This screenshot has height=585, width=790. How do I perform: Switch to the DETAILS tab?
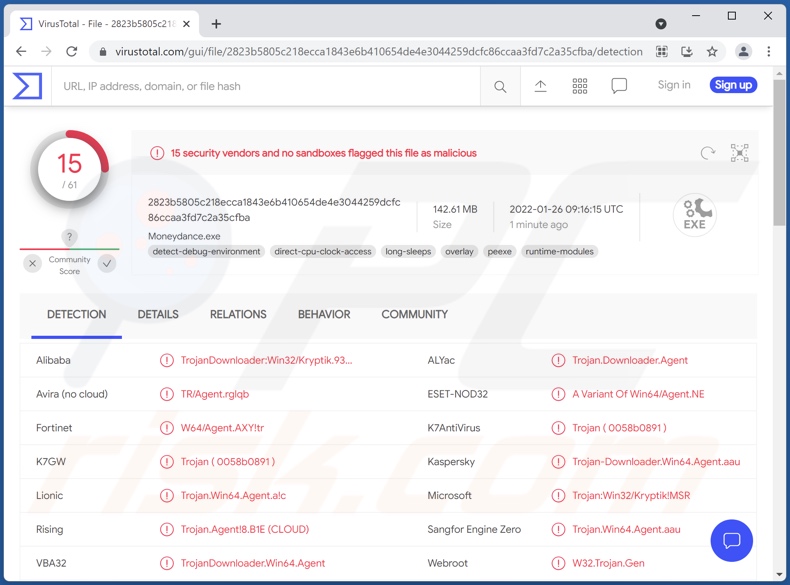tap(158, 314)
